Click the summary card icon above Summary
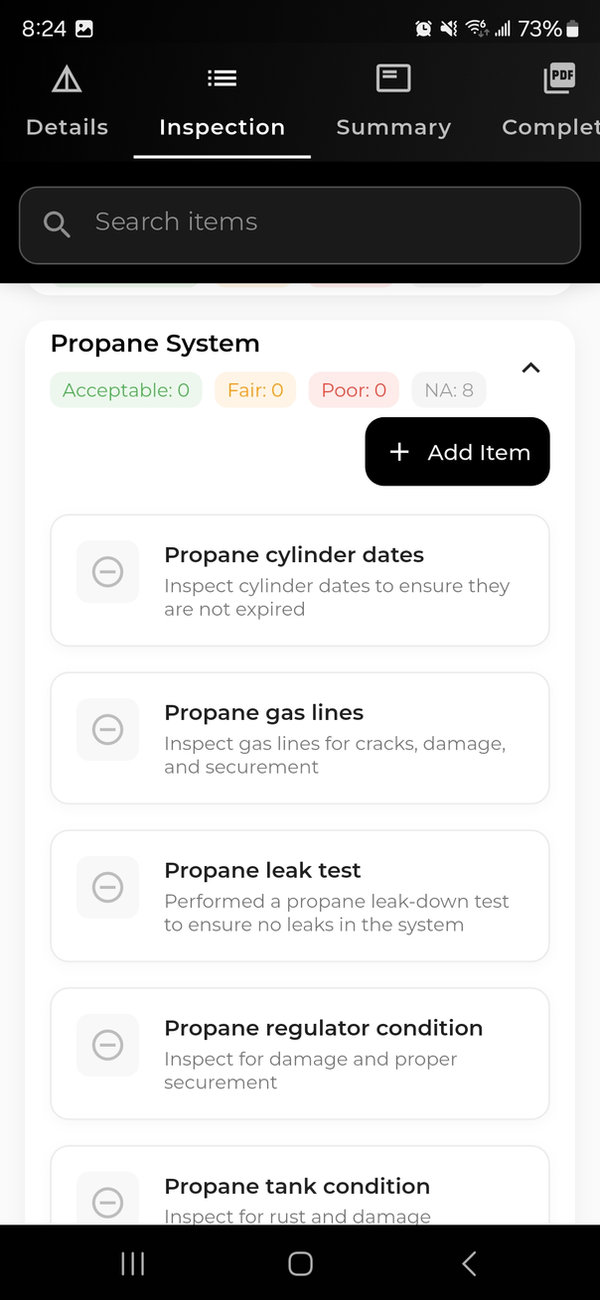600x1300 pixels. pos(393,78)
